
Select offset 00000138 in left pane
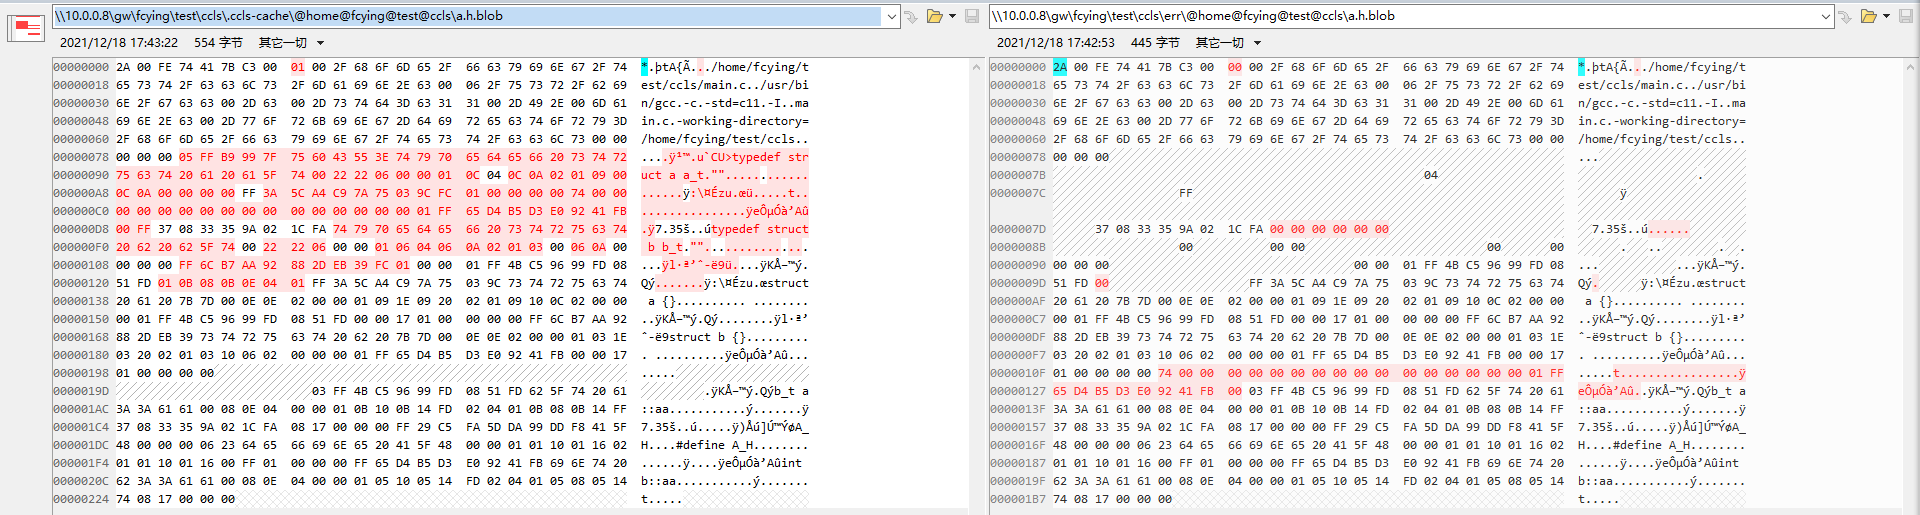(x=81, y=301)
